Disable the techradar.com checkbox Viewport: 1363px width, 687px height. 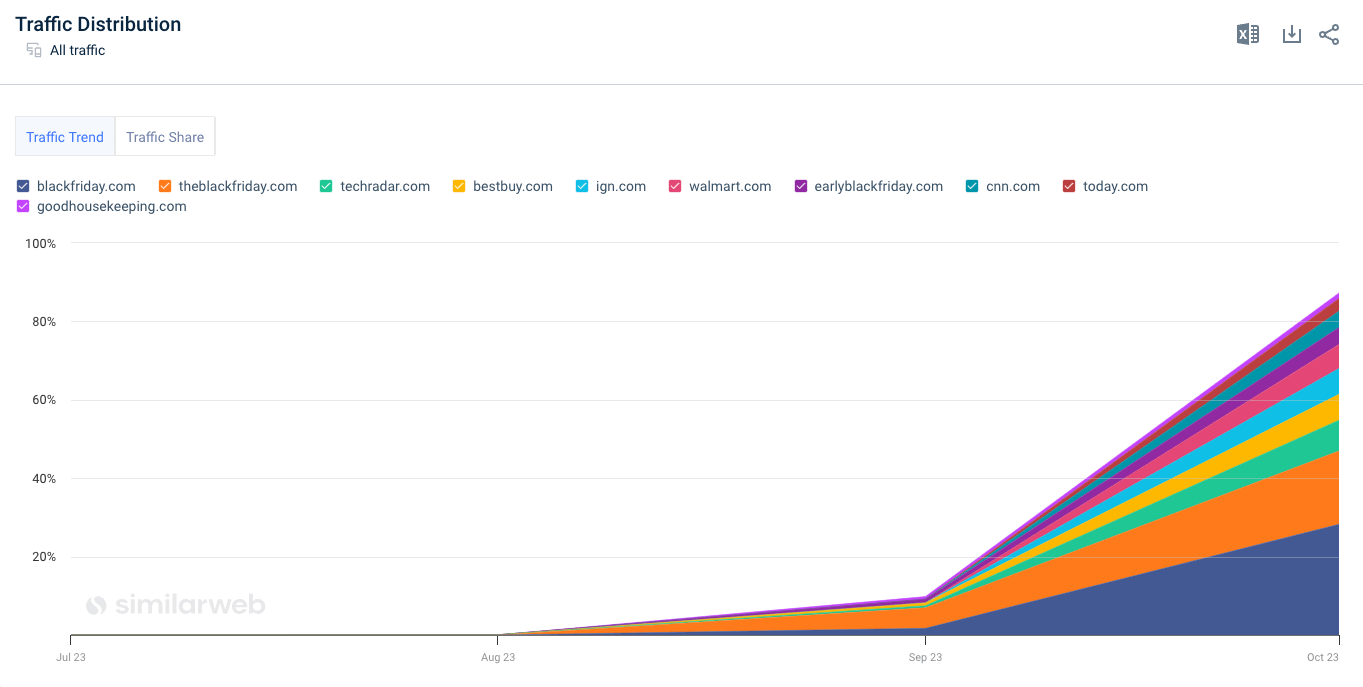pos(326,186)
